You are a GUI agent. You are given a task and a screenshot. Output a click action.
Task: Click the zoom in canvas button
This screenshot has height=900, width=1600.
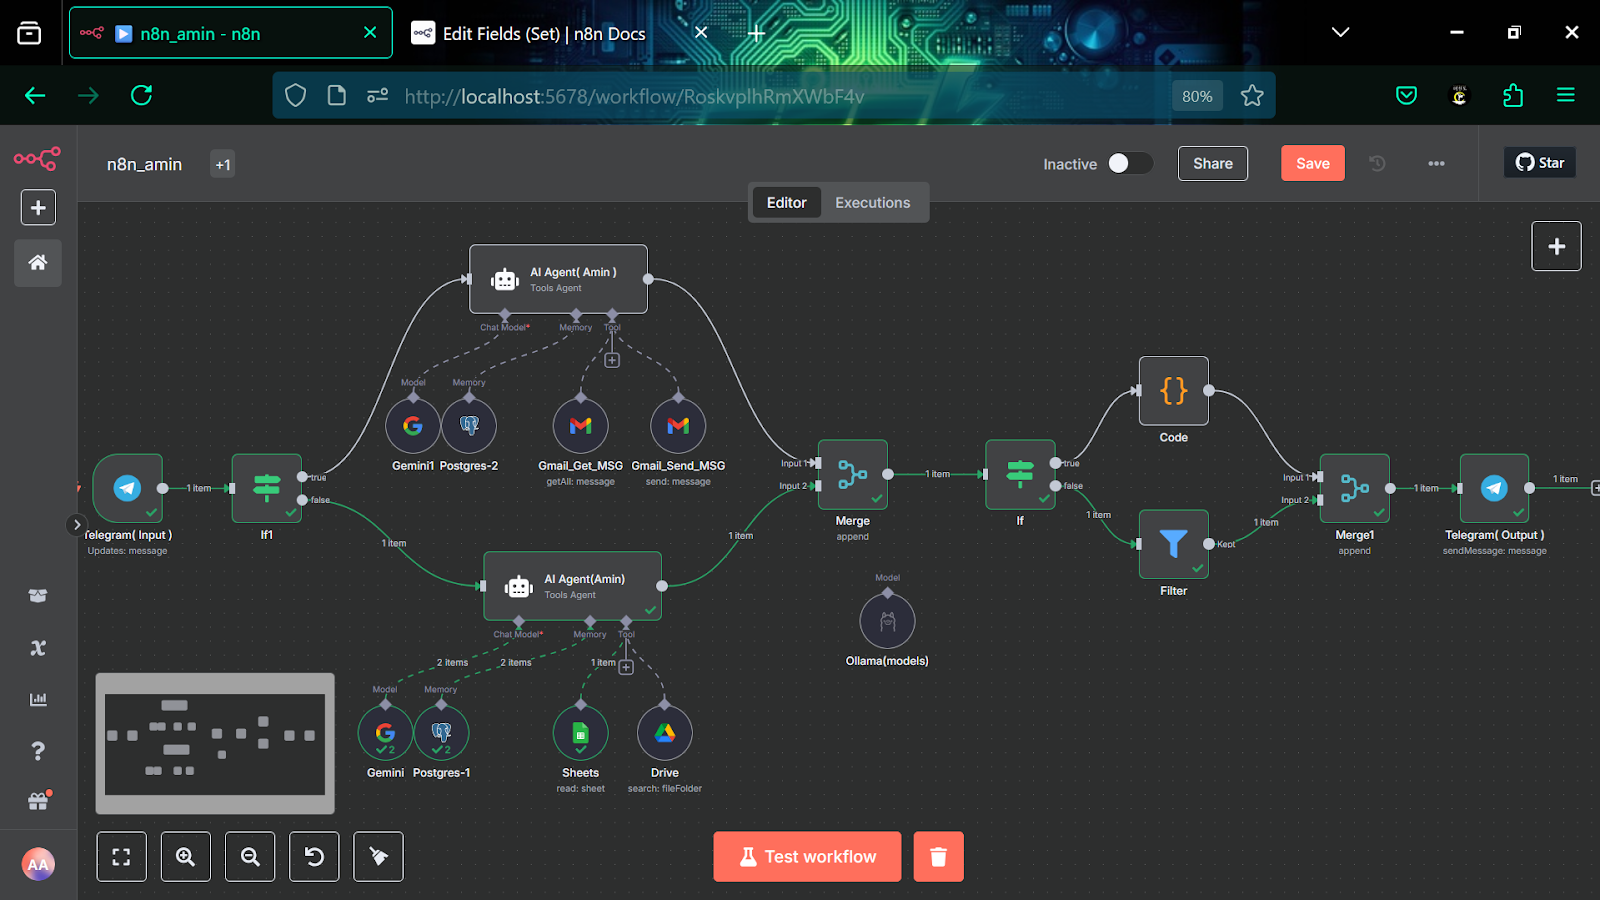point(185,857)
